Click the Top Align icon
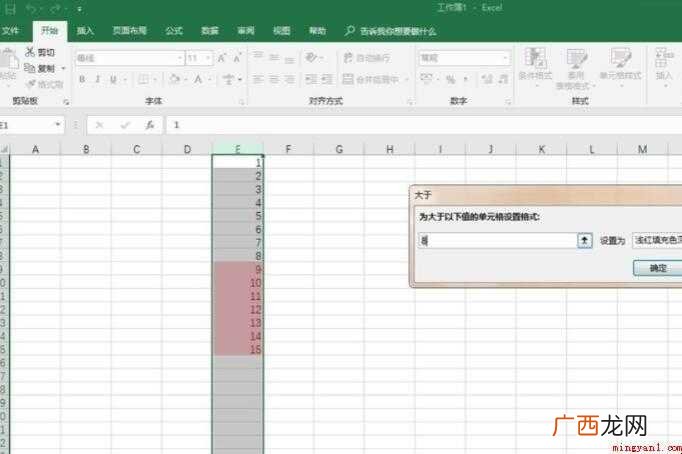The height and width of the screenshot is (454, 682). [x=258, y=57]
